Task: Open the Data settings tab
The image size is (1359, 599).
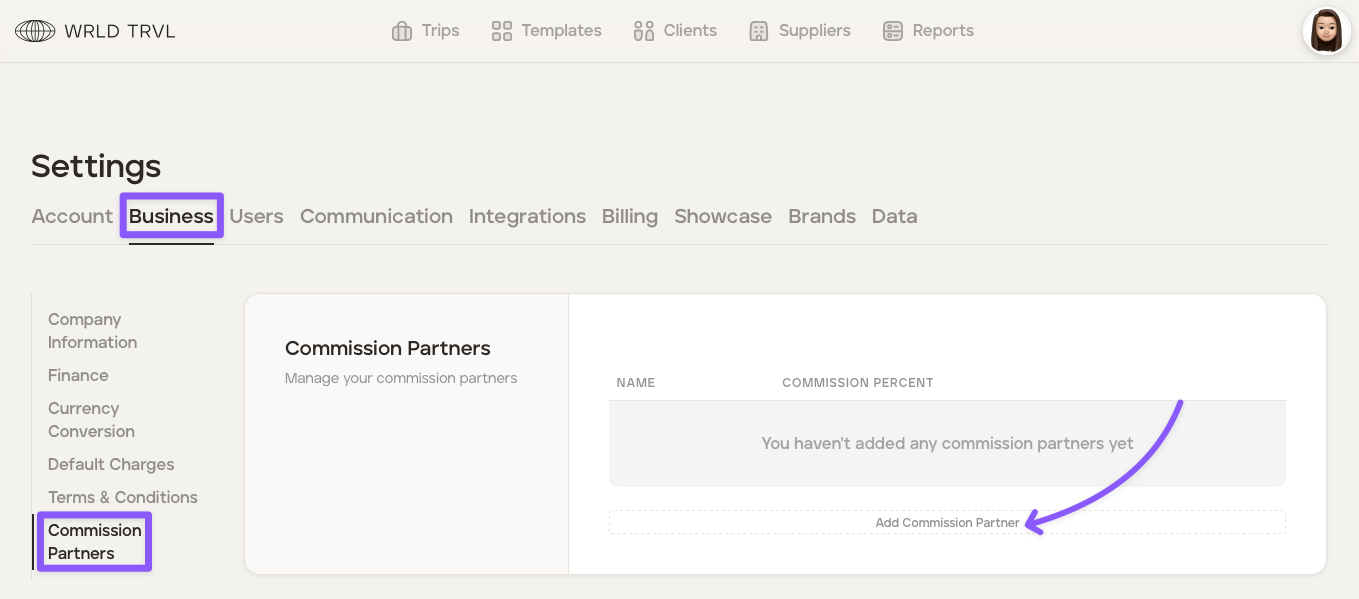Action: (x=894, y=216)
